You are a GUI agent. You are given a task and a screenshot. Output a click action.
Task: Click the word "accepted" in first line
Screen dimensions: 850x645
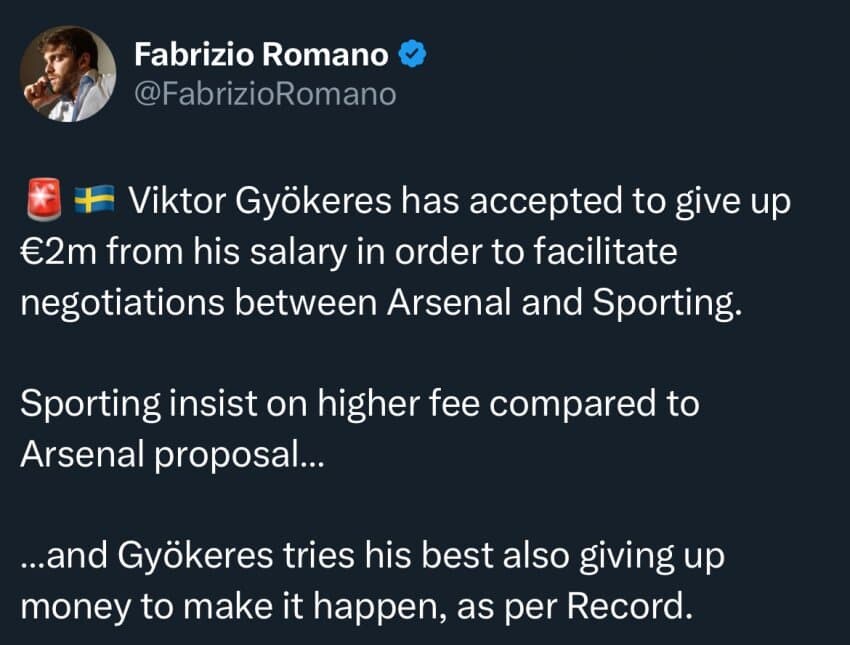click(546, 203)
